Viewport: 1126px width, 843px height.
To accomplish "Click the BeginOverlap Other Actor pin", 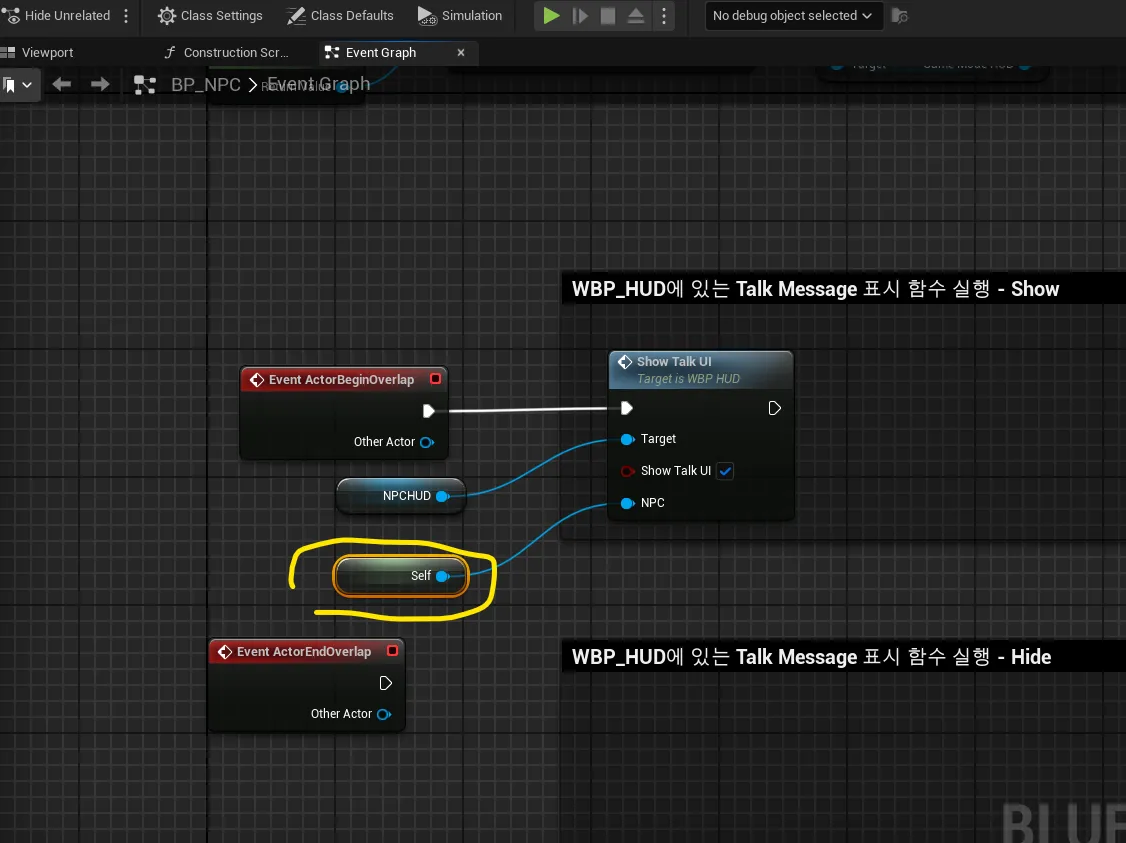I will 427,442.
